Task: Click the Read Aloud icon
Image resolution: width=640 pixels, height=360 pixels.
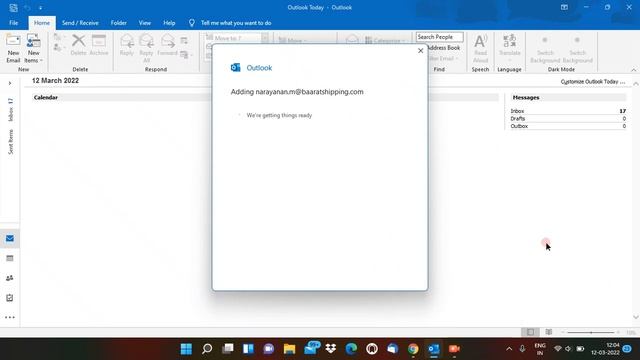Action: point(480,48)
